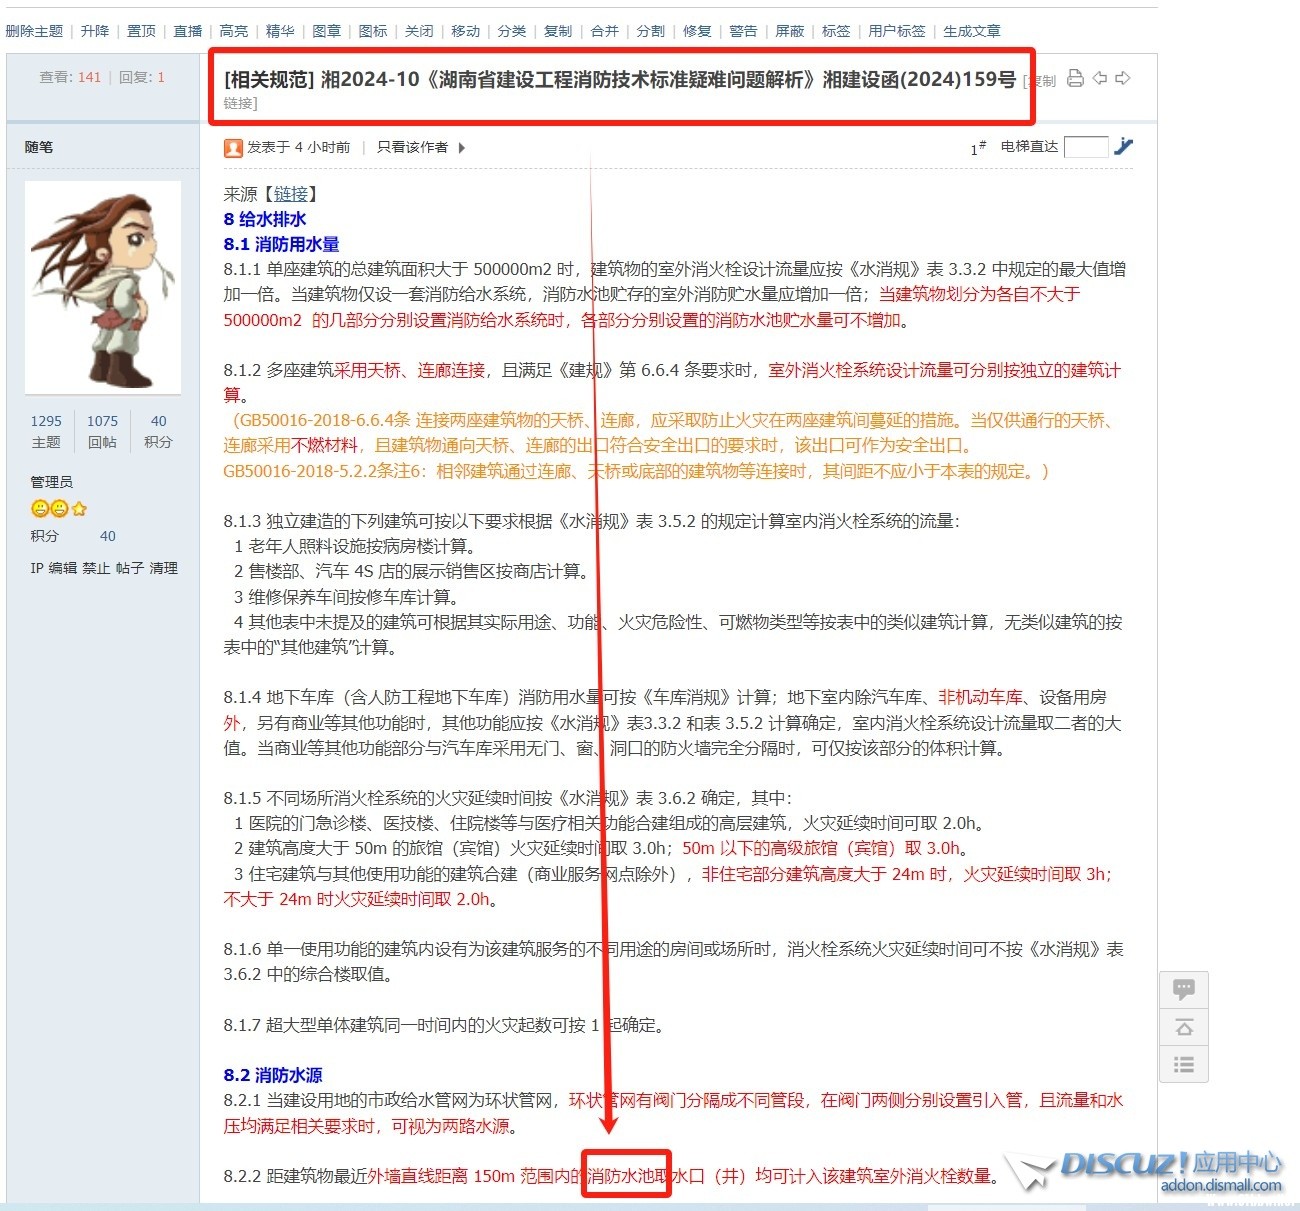
Task: Choose 高亮 to highlight the thread
Action: [233, 31]
